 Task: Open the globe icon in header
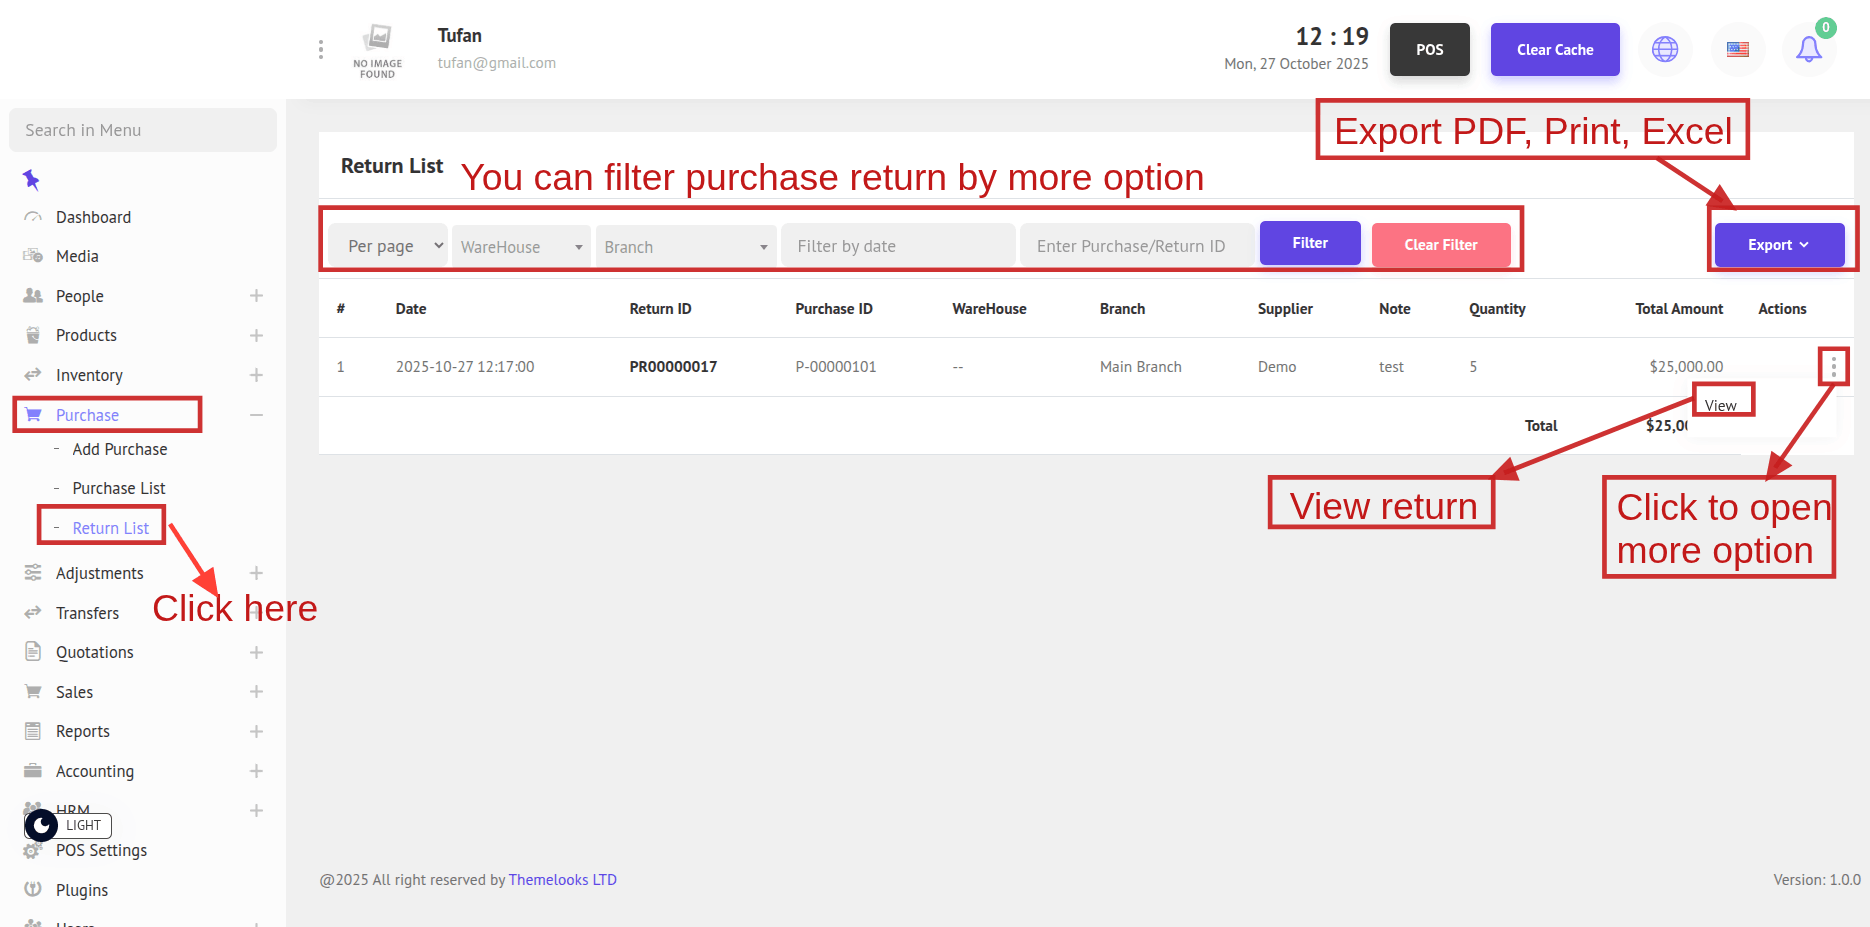1665,49
